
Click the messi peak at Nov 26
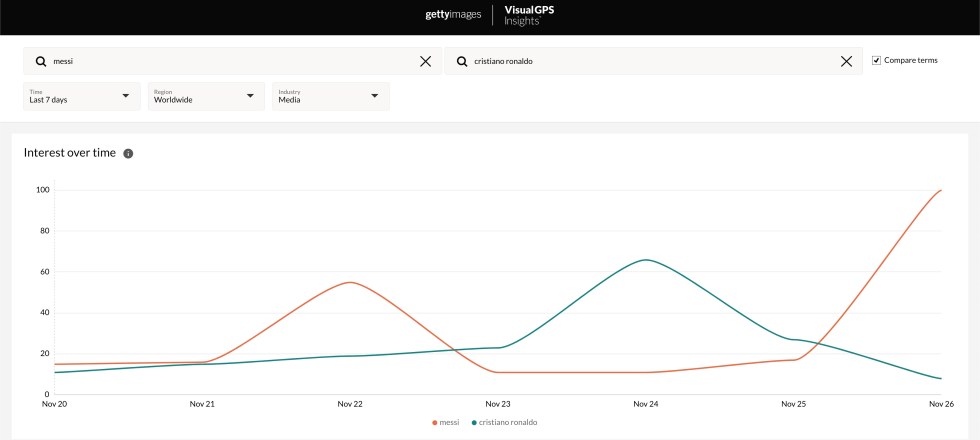click(940, 190)
